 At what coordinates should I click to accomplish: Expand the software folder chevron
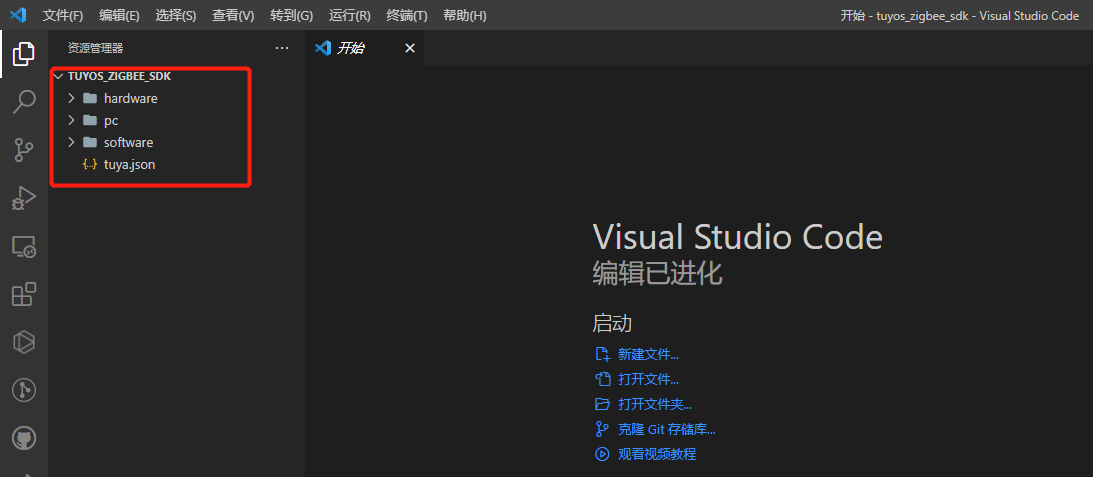(71, 142)
